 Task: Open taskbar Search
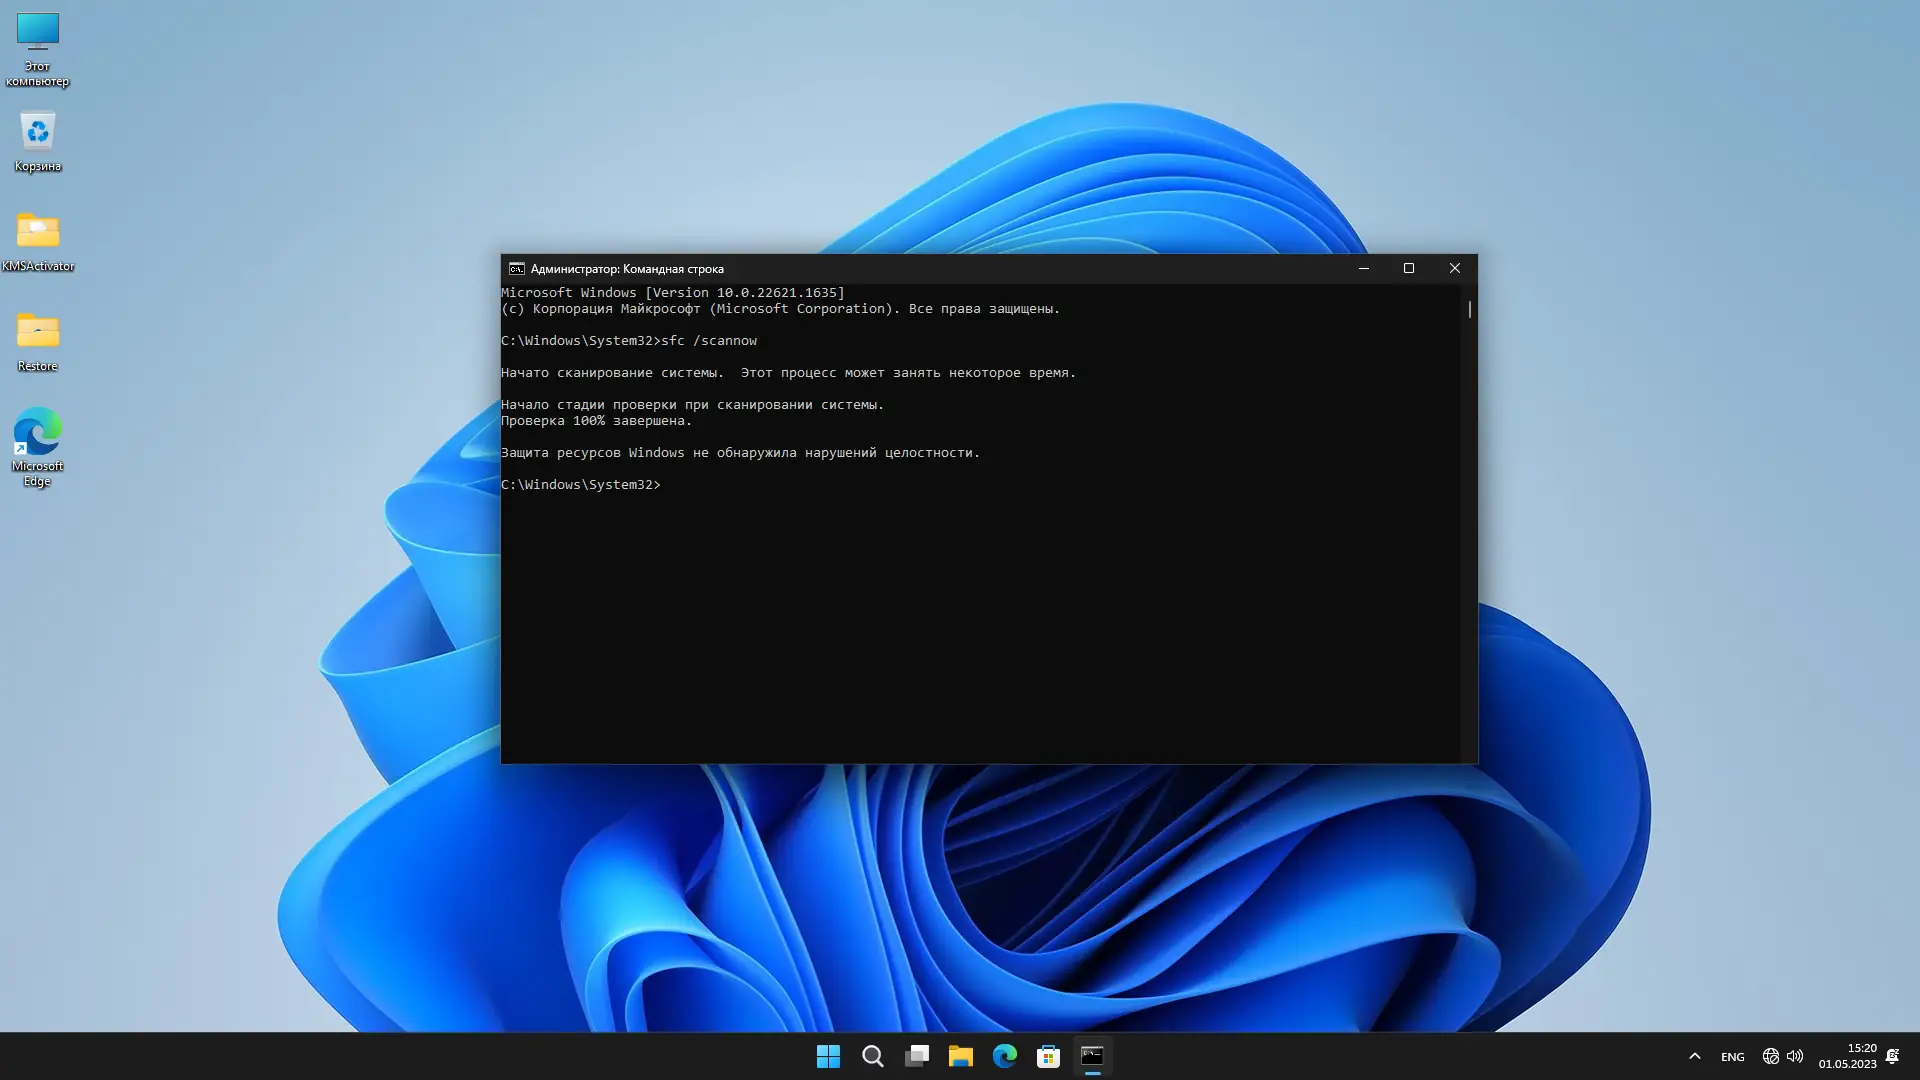(x=872, y=1056)
